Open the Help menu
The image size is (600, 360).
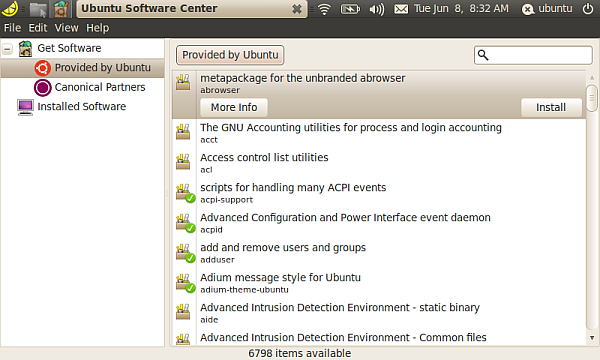coord(97,28)
